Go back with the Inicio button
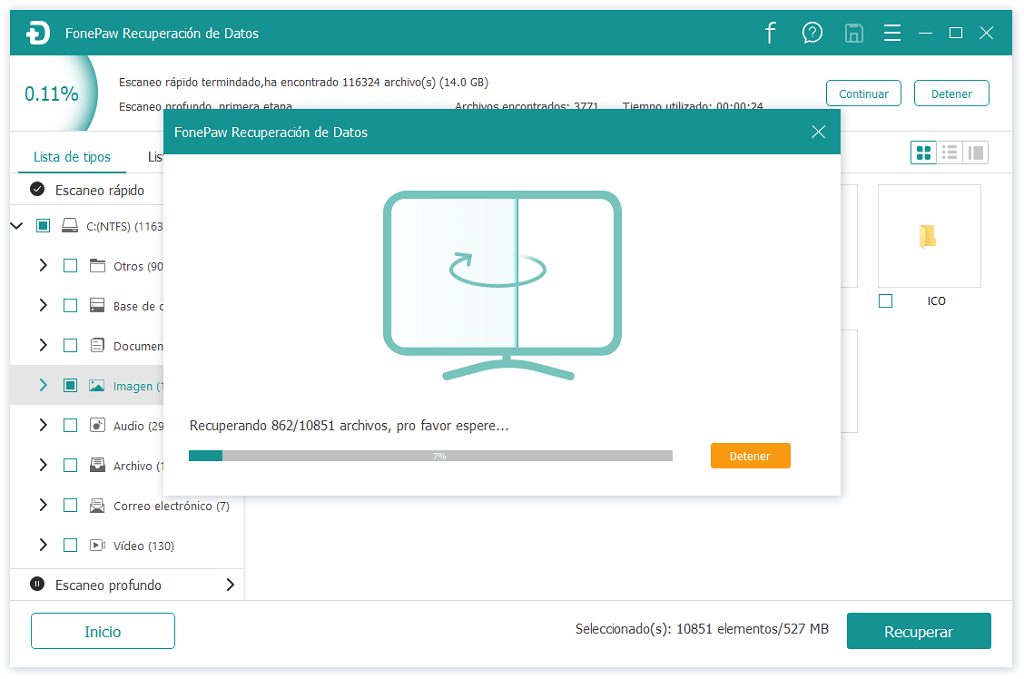This screenshot has height=679, width=1024. pos(103,631)
